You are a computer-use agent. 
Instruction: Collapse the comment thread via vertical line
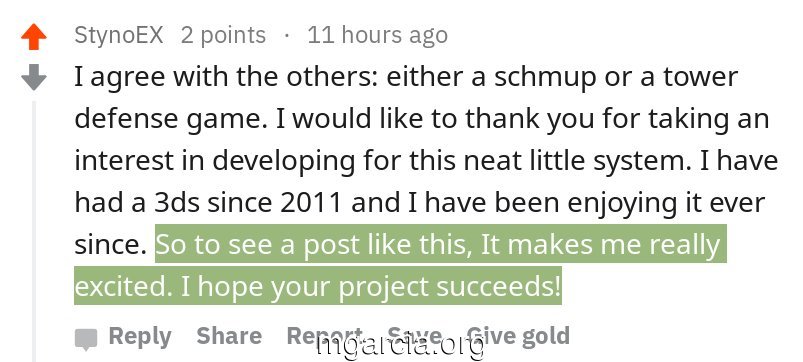34,231
